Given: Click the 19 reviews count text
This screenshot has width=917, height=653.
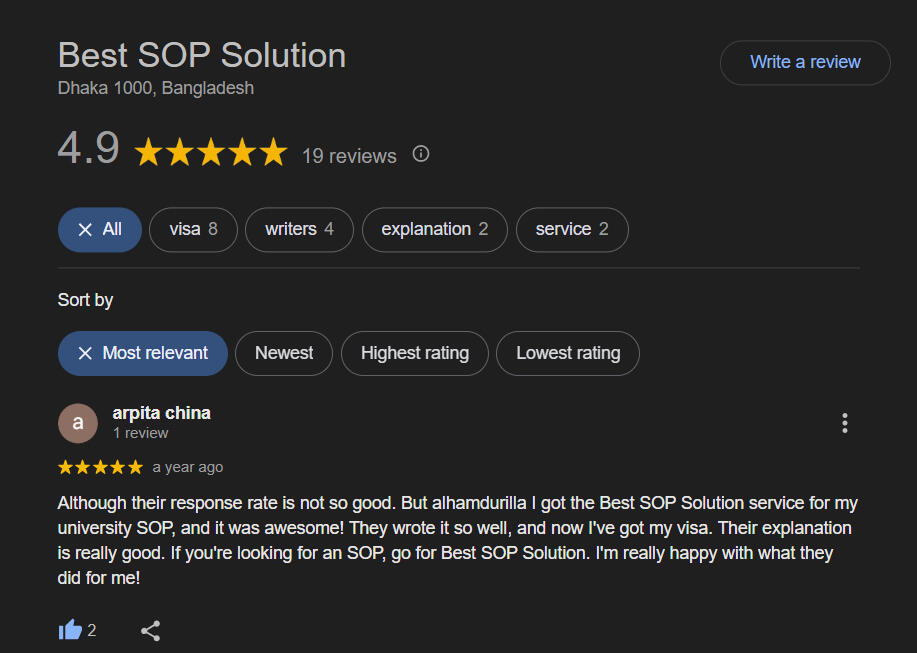Looking at the screenshot, I should point(349,156).
